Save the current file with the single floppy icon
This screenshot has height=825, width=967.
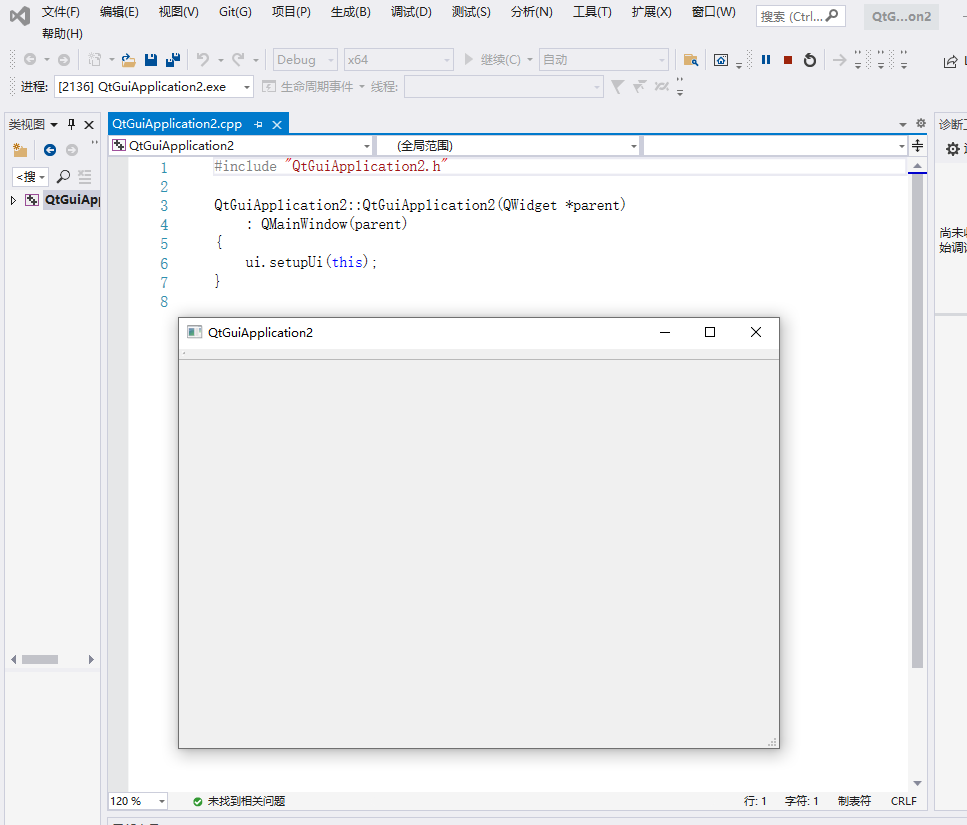tap(150, 60)
